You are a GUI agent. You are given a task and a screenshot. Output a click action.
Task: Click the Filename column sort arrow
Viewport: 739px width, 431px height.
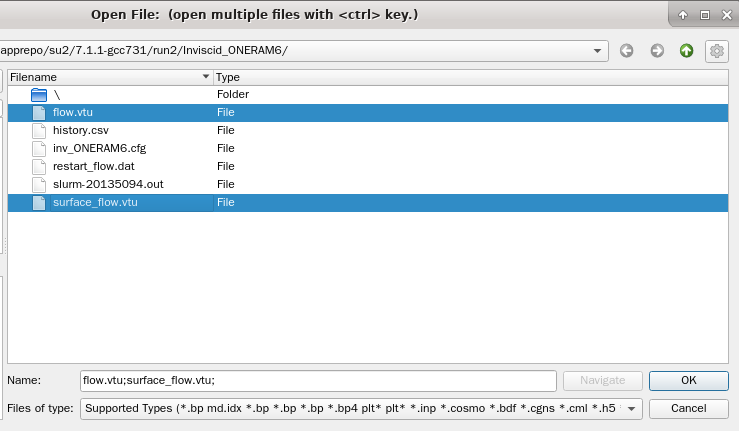206,77
